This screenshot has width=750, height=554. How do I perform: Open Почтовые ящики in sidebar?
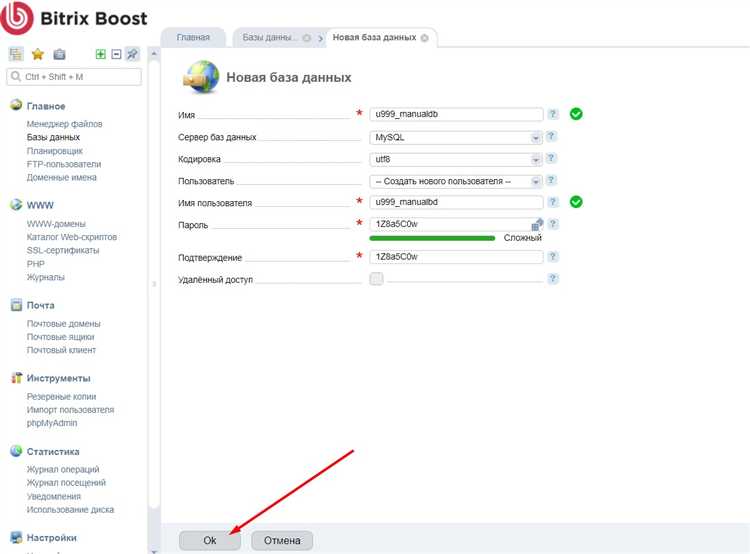coord(61,337)
